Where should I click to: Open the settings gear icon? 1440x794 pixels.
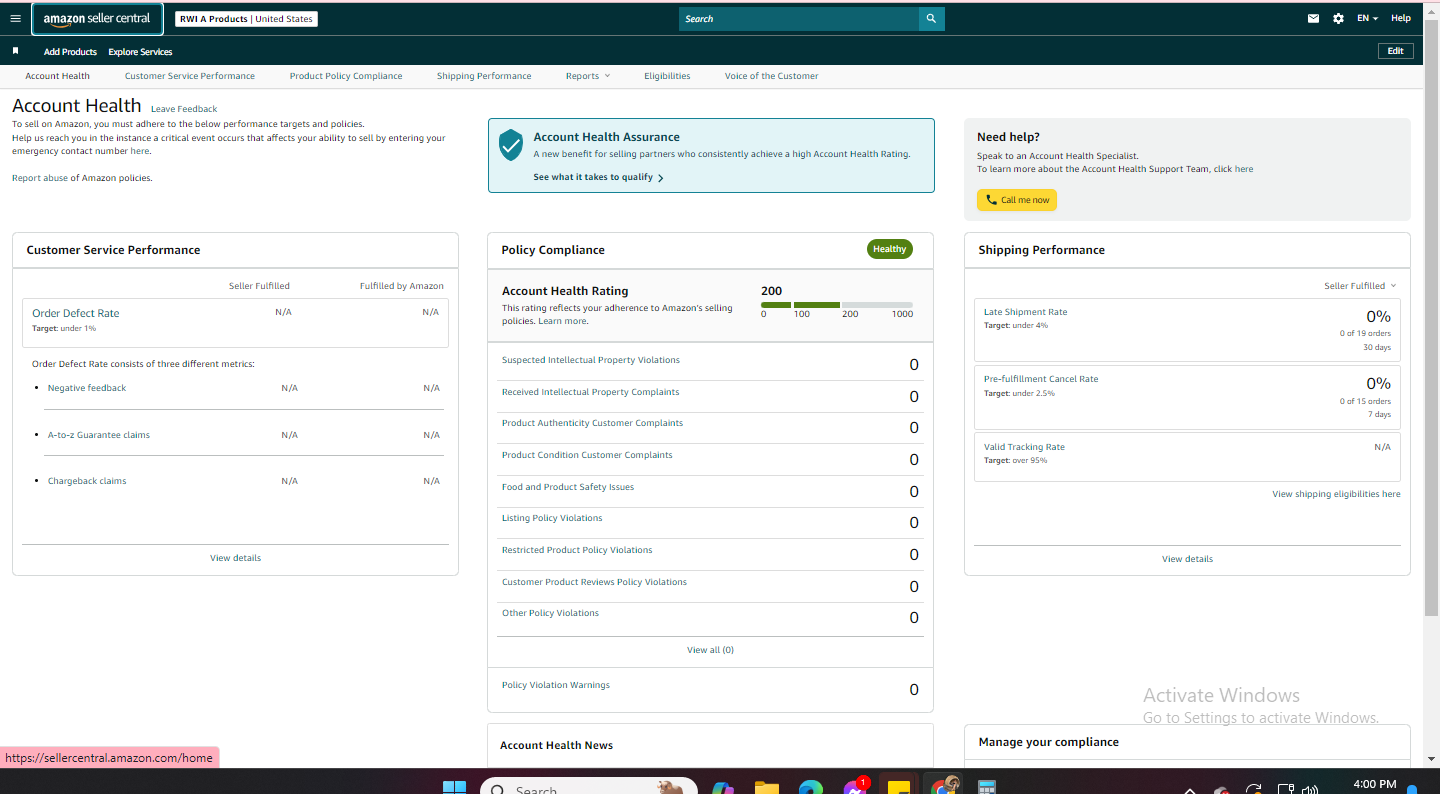click(x=1338, y=18)
